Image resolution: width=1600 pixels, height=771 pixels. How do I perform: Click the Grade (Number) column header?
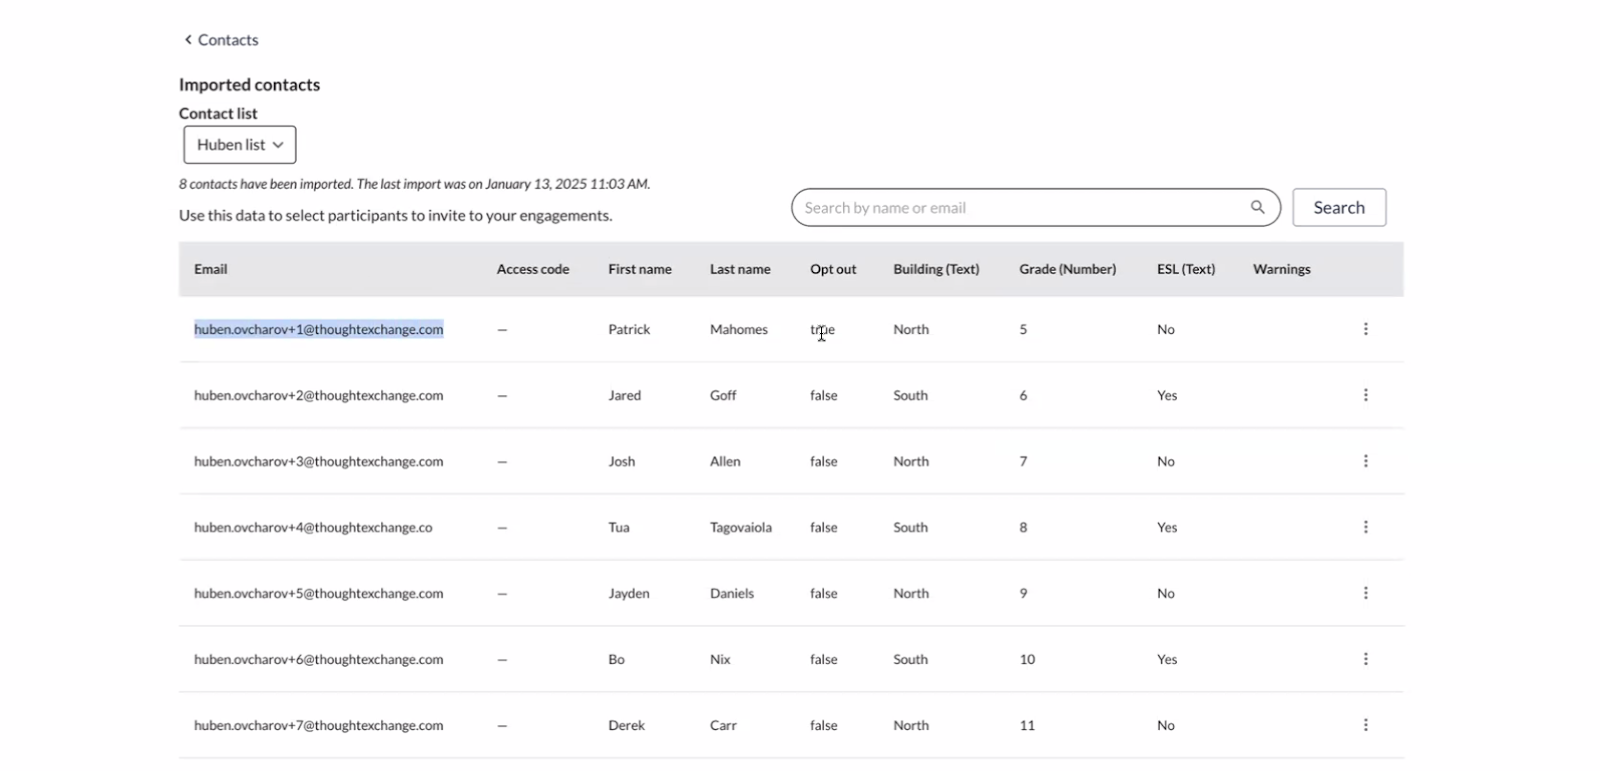pyautogui.click(x=1068, y=269)
